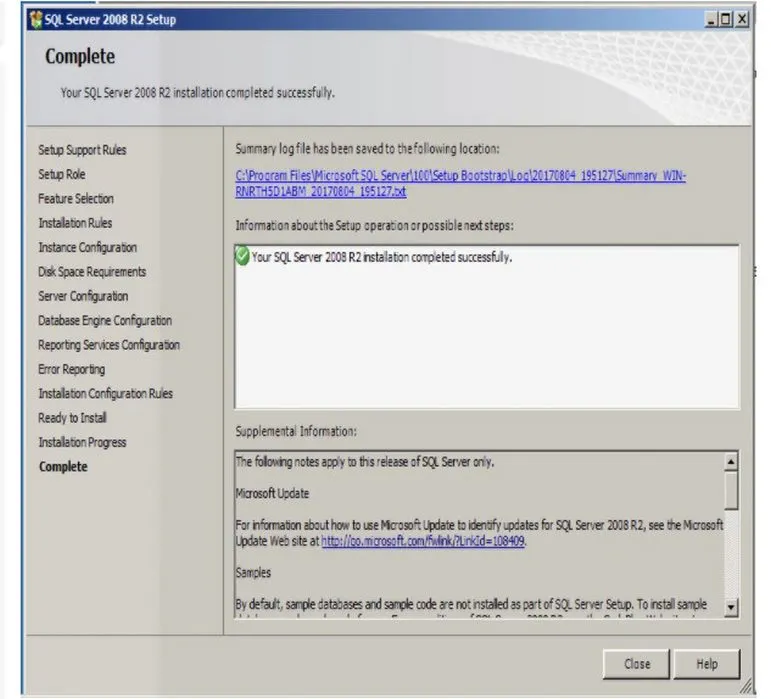Viewport: 771px width, 699px height.
Task: Select the Disk Space Requirements step
Action: coord(92,272)
